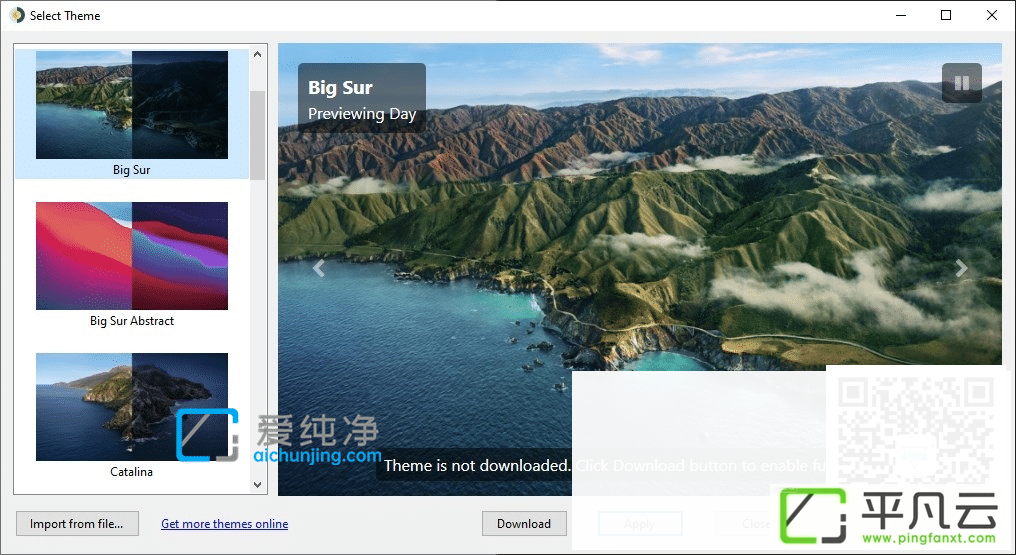1016x555 pixels.
Task: Minimize the Select Theme window
Action: 901,15
